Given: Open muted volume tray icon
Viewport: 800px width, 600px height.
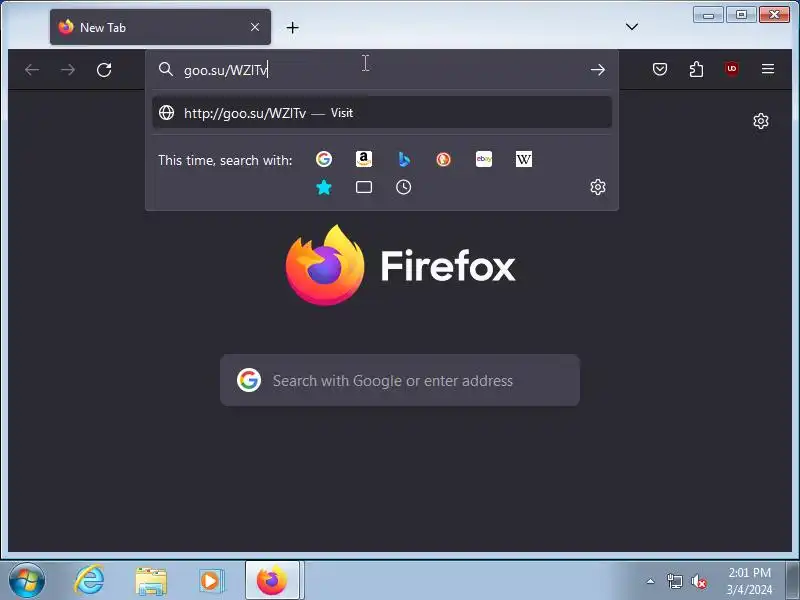Looking at the screenshot, I should point(698,581).
